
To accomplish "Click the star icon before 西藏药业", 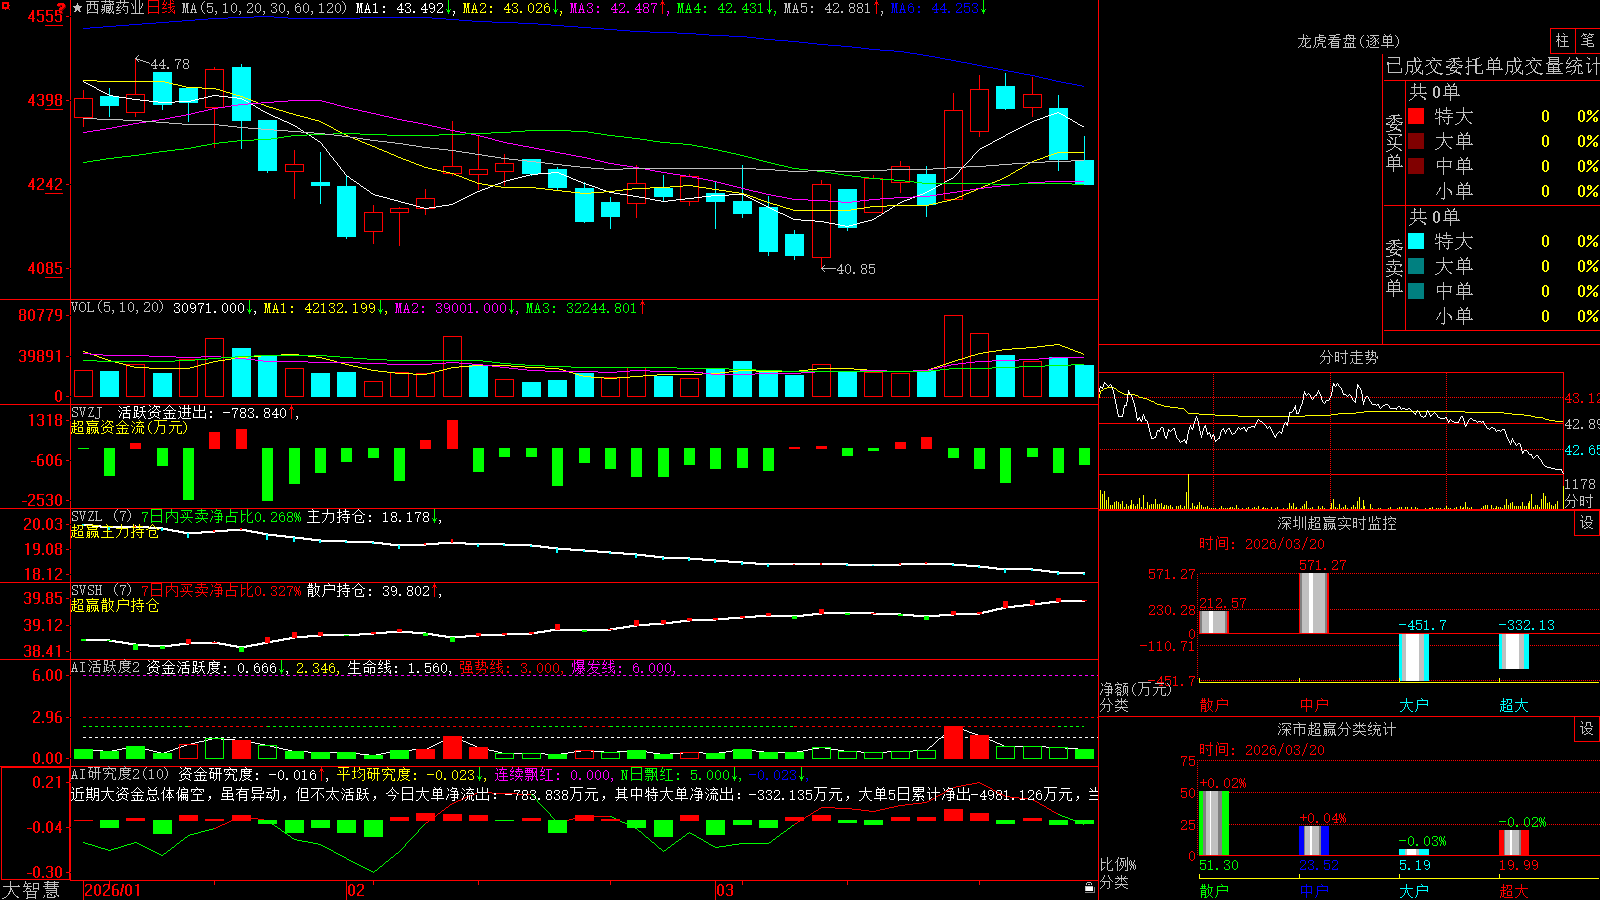I will pyautogui.click(x=78, y=8).
